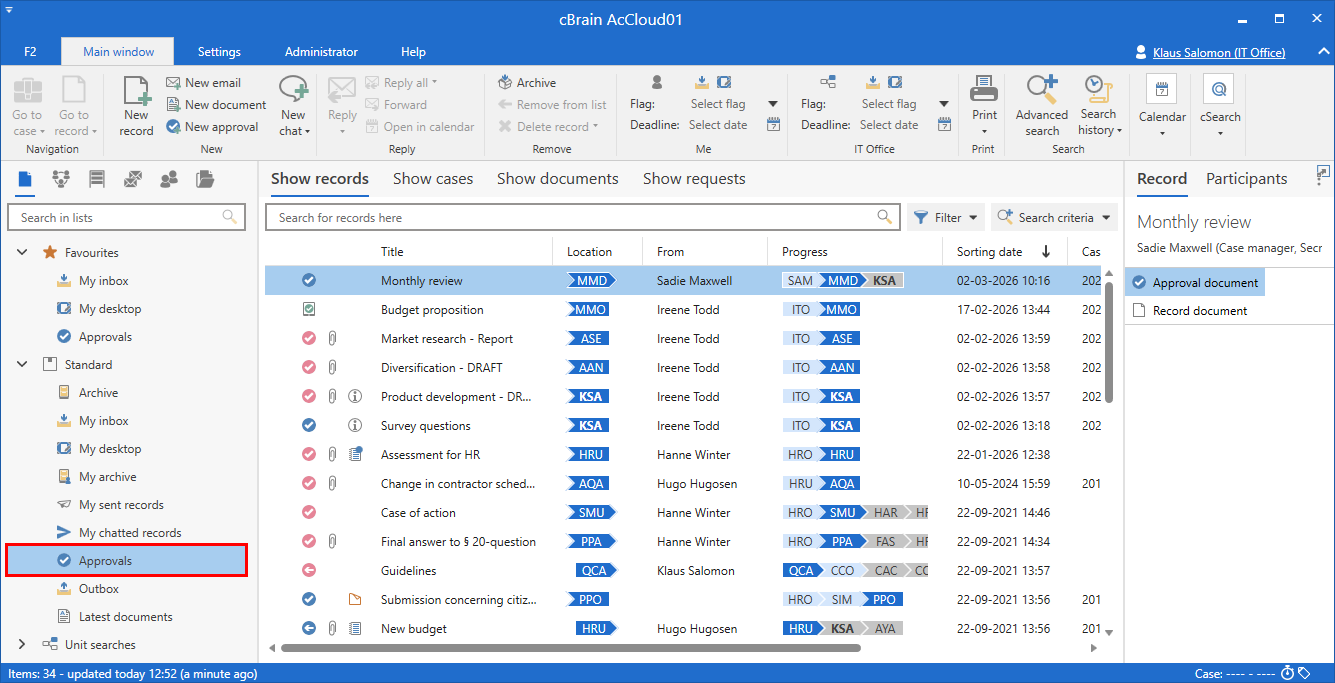Switch sidebar to the emails view icon
The height and width of the screenshot is (683, 1335).
point(133,179)
